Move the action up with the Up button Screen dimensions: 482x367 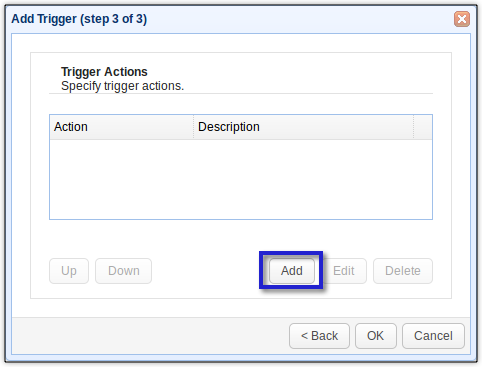(x=69, y=271)
